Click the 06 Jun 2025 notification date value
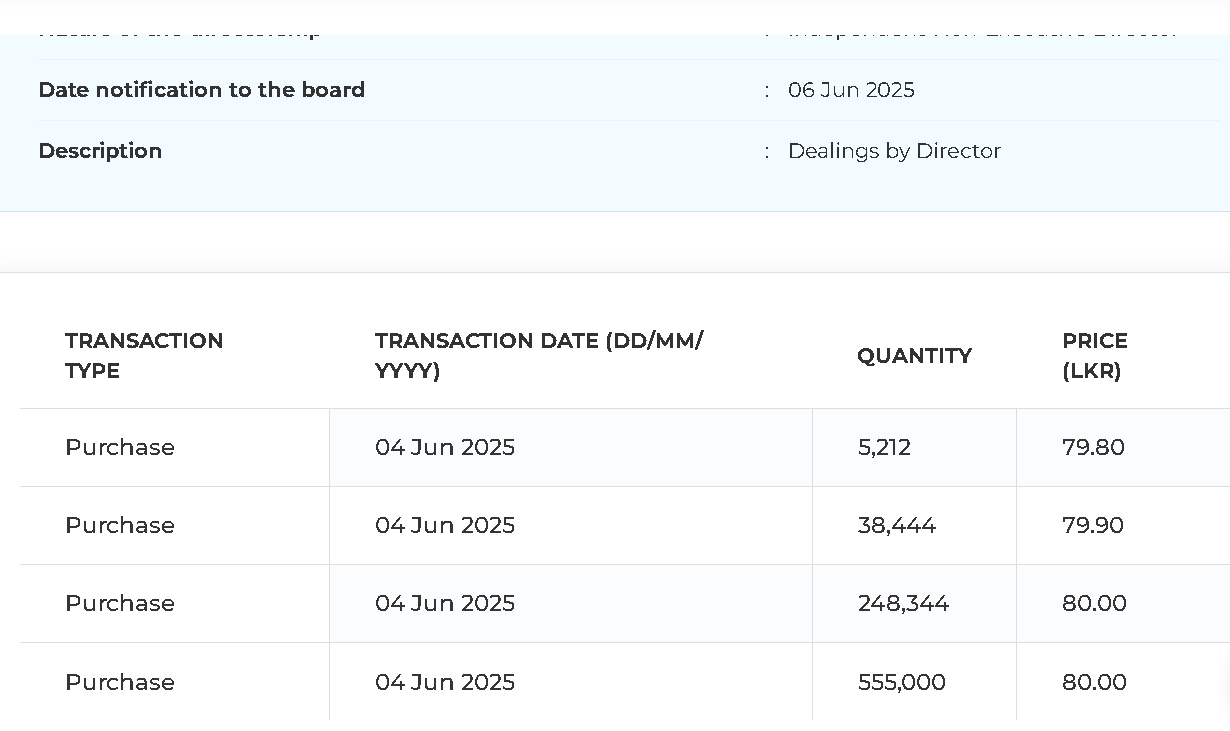 [x=851, y=90]
